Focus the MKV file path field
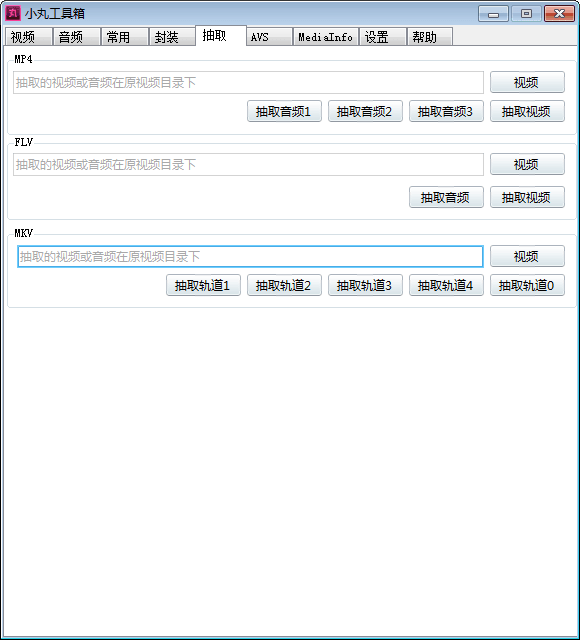The width and height of the screenshot is (580, 640). pos(250,256)
